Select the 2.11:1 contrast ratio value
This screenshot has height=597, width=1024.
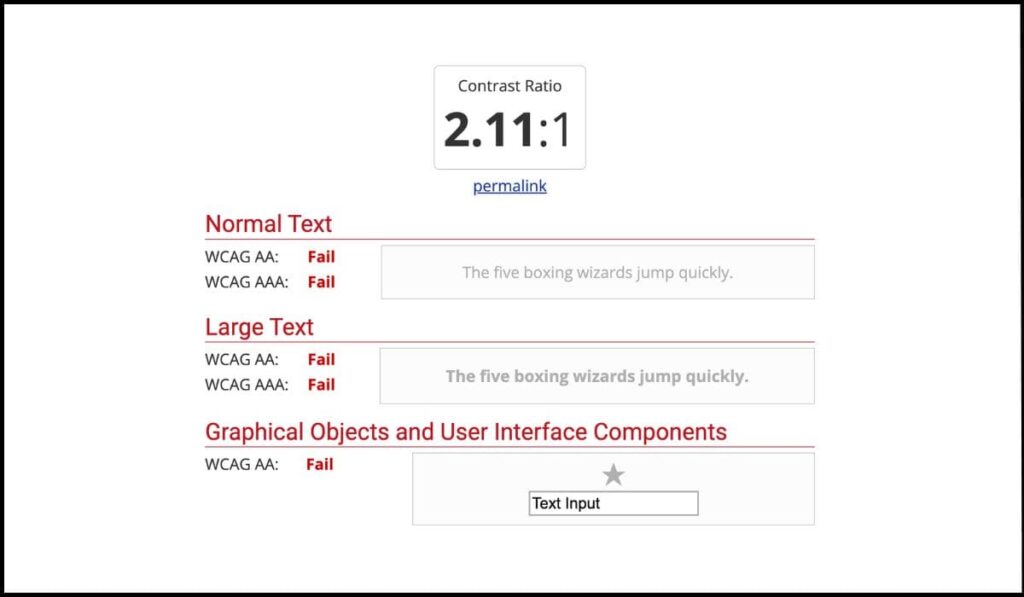(x=509, y=130)
